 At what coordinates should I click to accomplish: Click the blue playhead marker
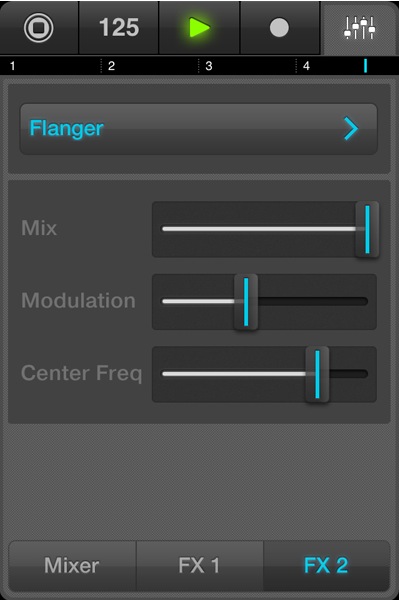click(365, 66)
